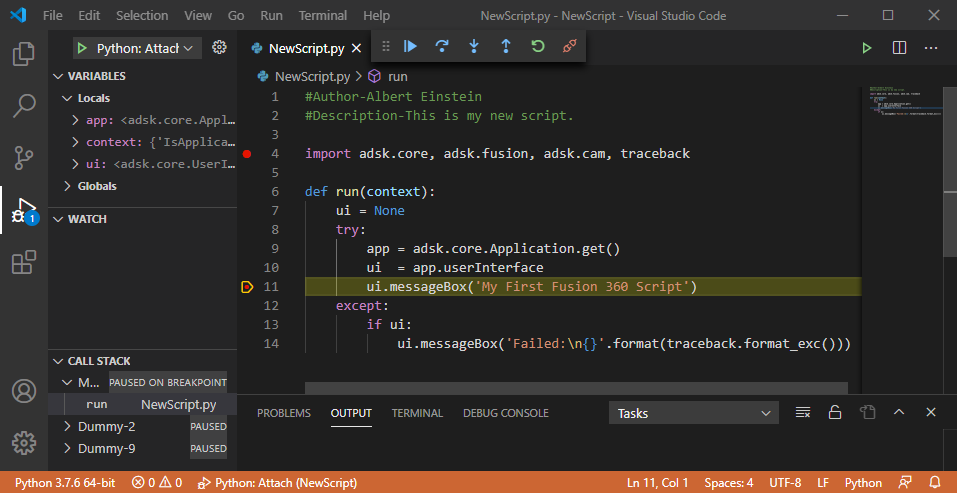
Task: Open the log output file icon
Action: pos(867,412)
